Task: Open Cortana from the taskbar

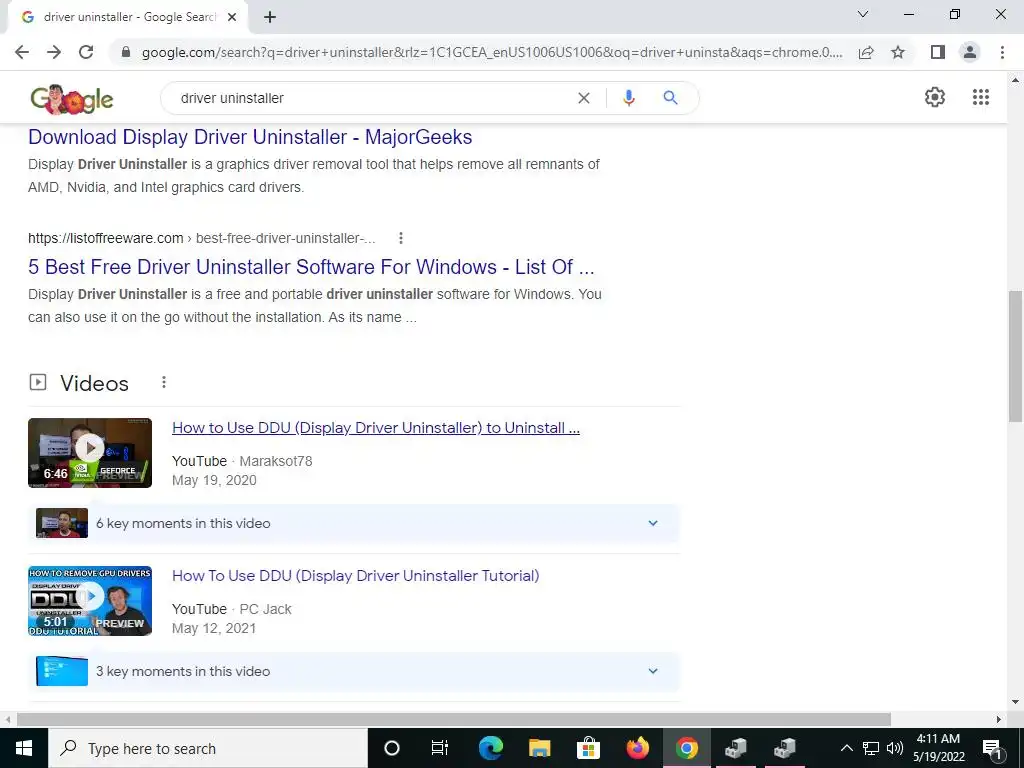Action: pyautogui.click(x=392, y=748)
